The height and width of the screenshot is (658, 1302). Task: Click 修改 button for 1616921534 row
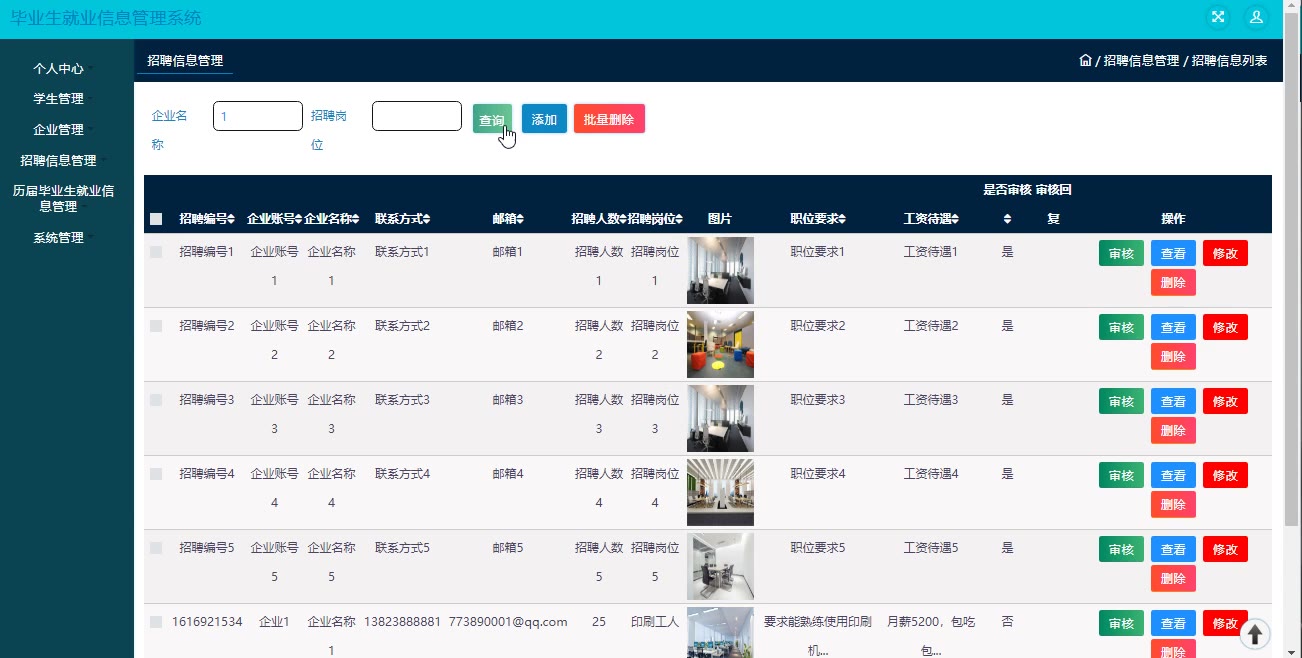pyautogui.click(x=1225, y=623)
